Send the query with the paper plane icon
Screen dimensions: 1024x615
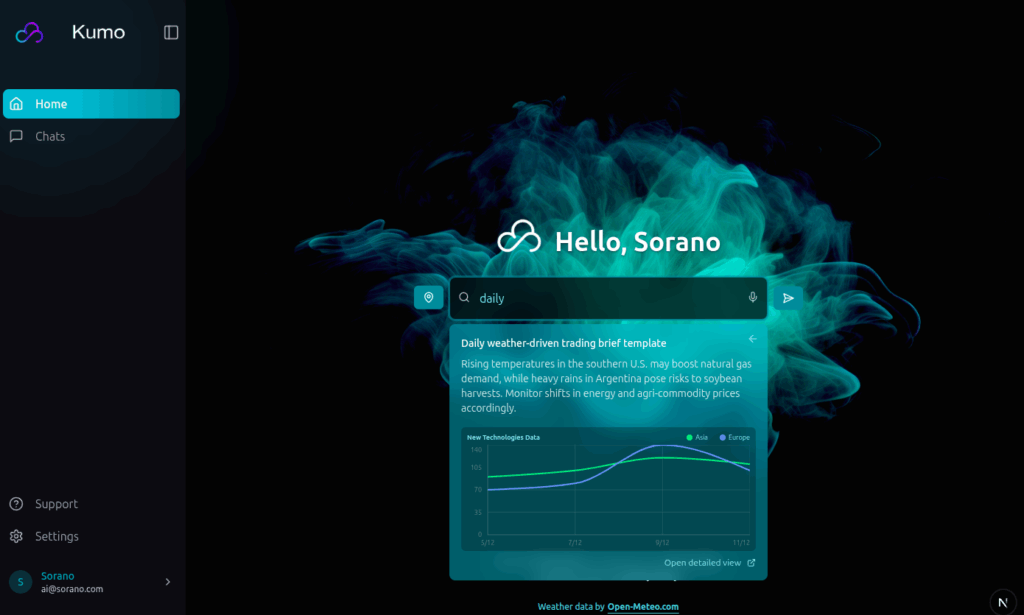pyautogui.click(x=788, y=298)
